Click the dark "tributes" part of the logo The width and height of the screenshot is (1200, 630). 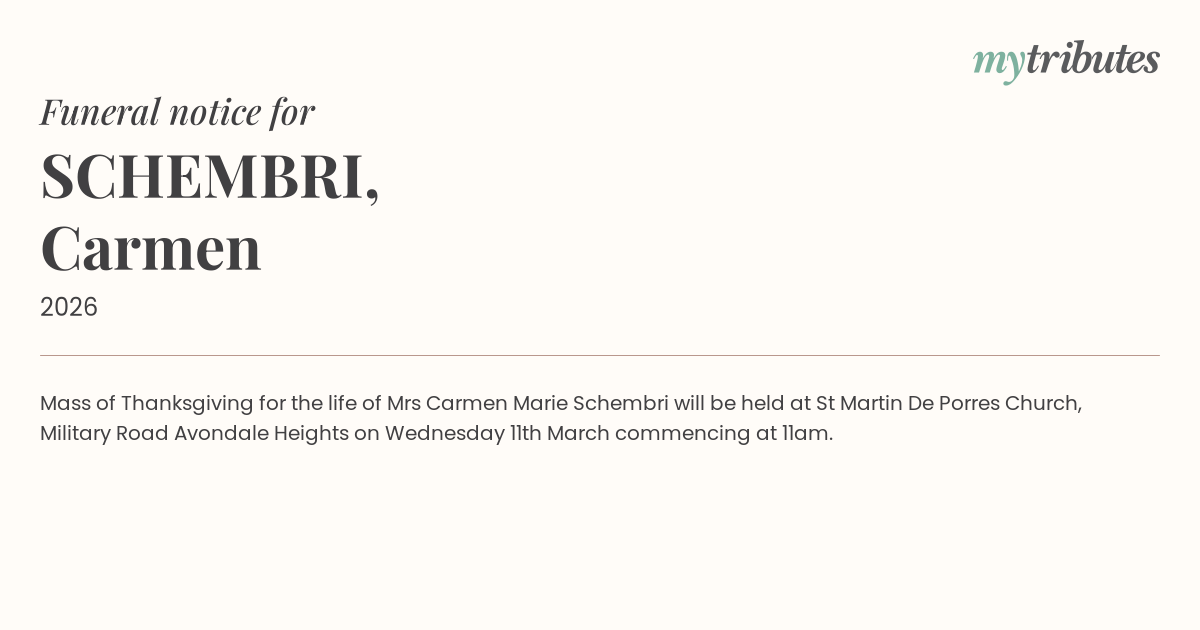pyautogui.click(x=1092, y=60)
